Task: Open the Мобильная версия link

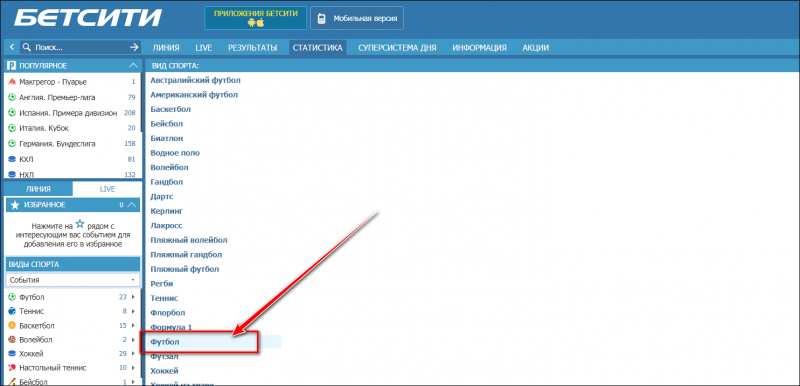Action: tap(357, 18)
